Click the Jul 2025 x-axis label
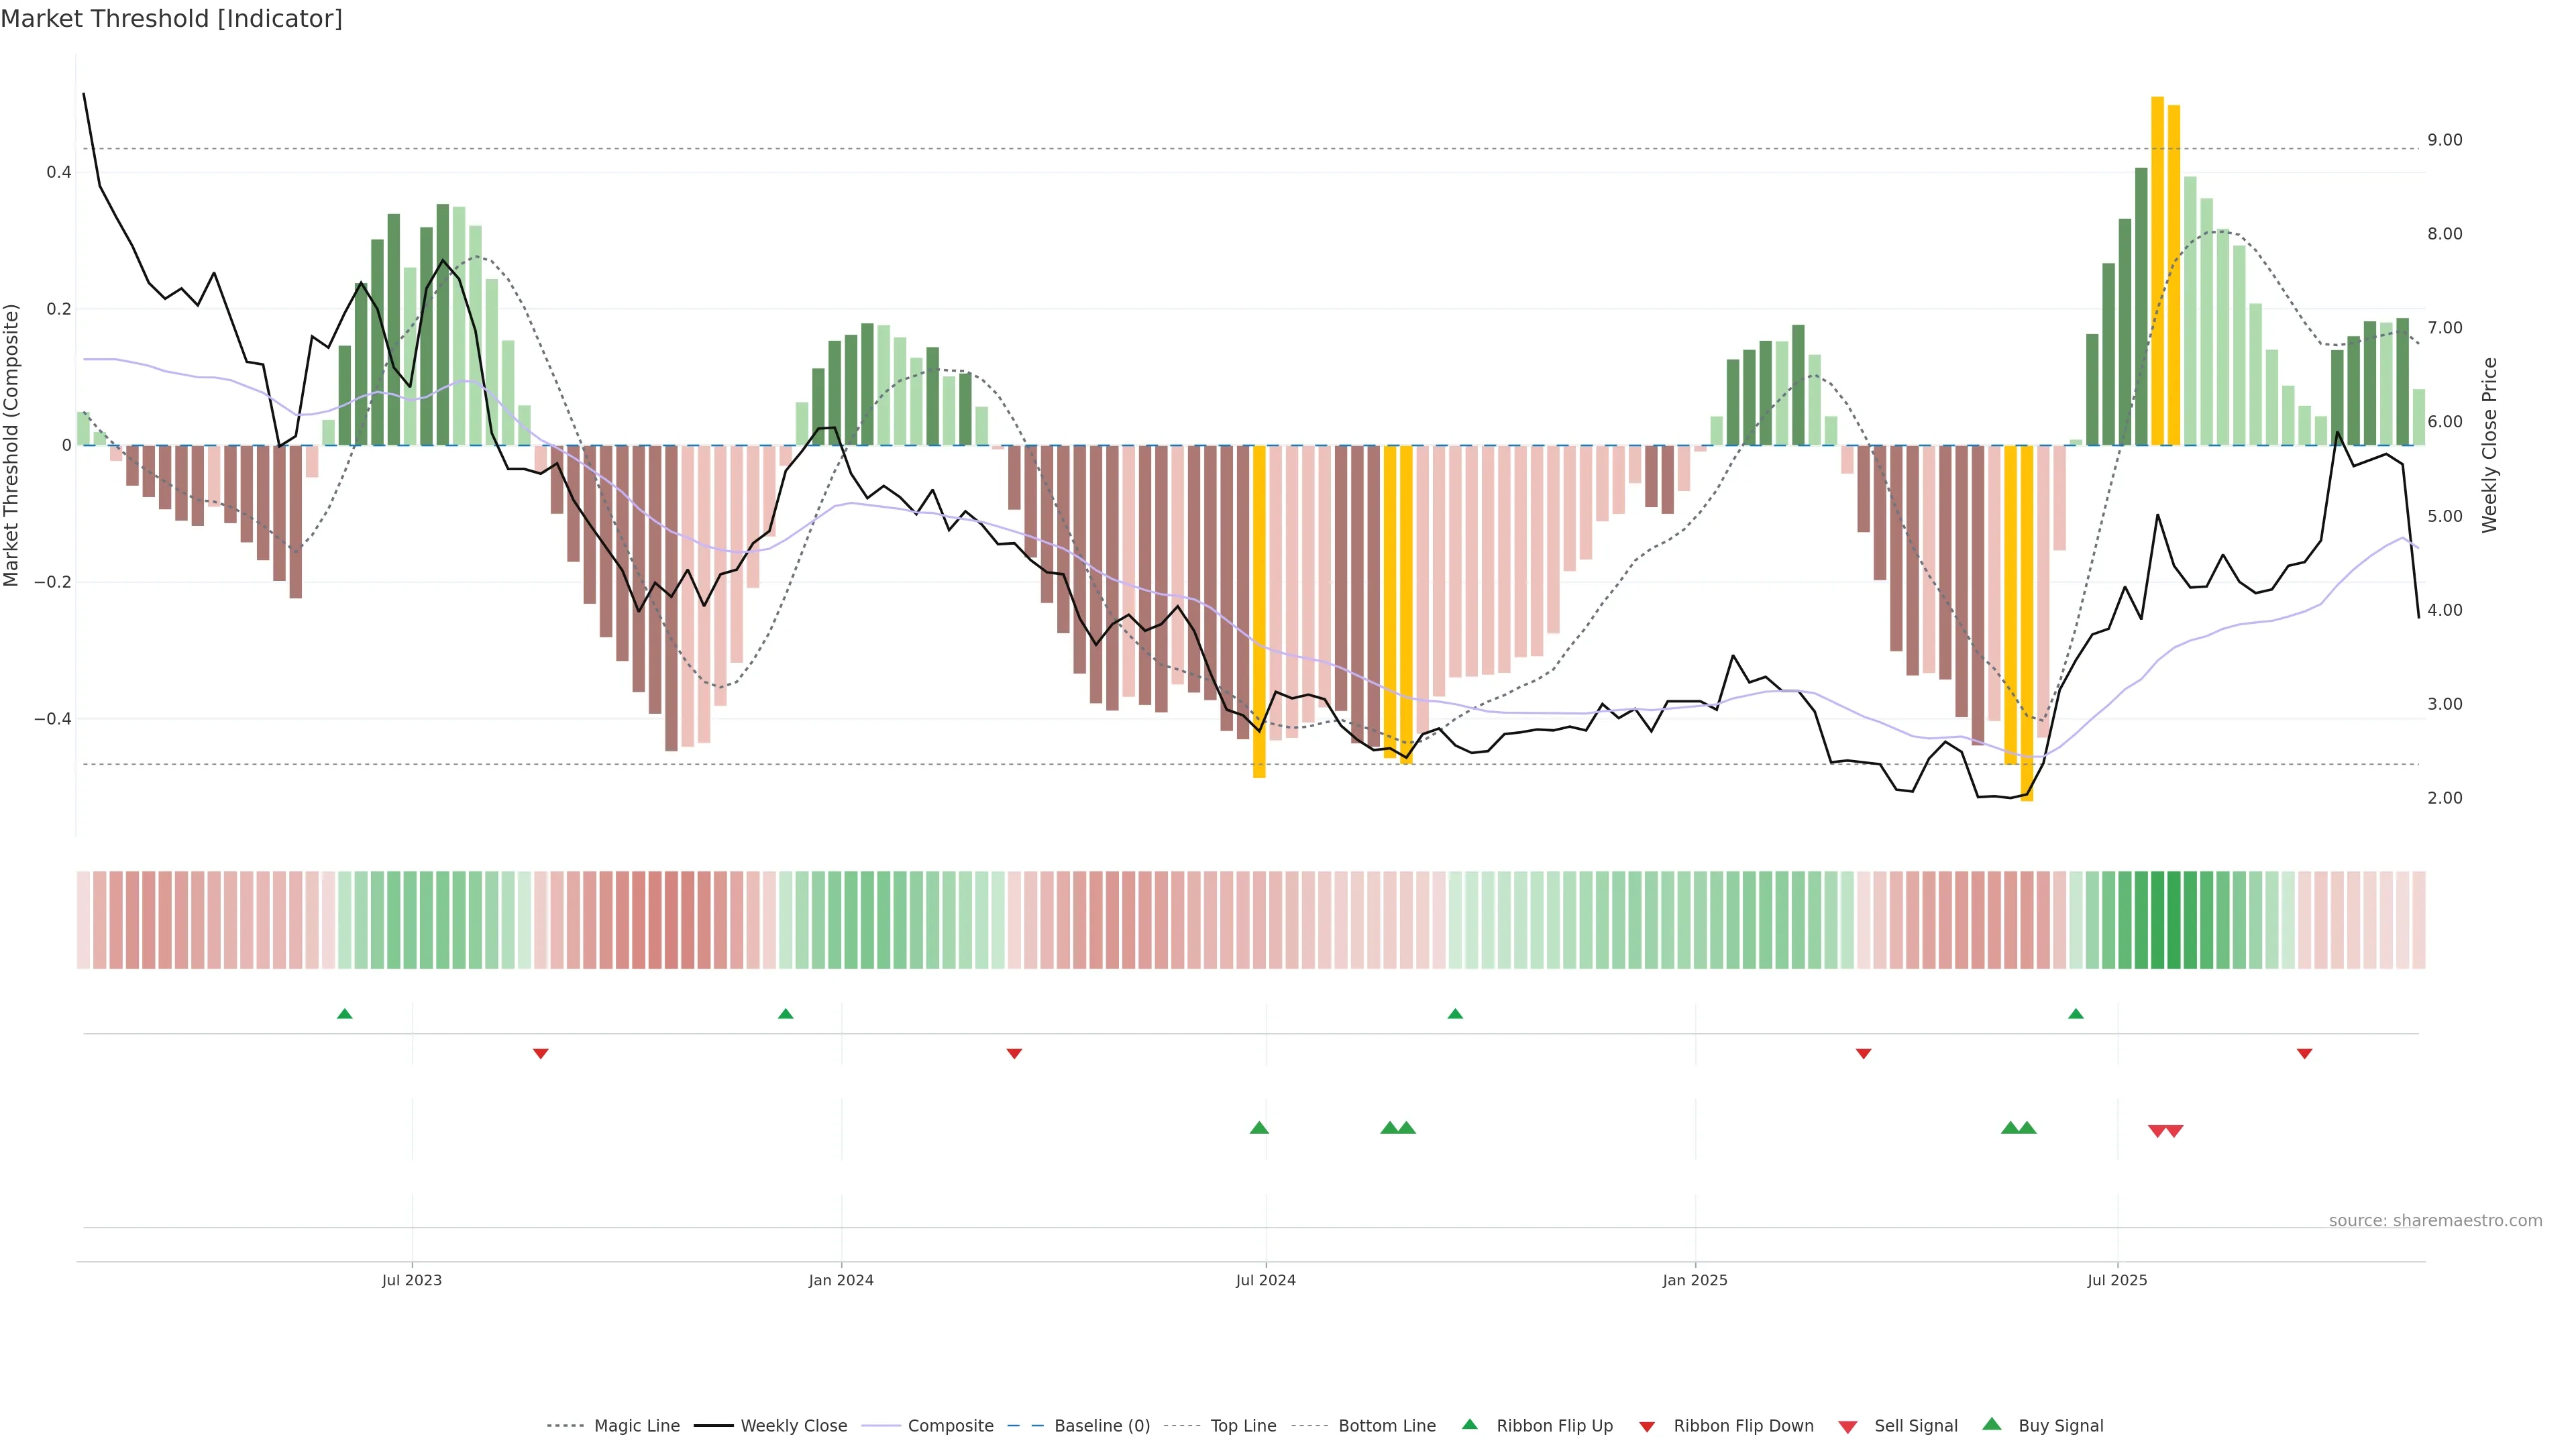 pyautogui.click(x=2117, y=1280)
